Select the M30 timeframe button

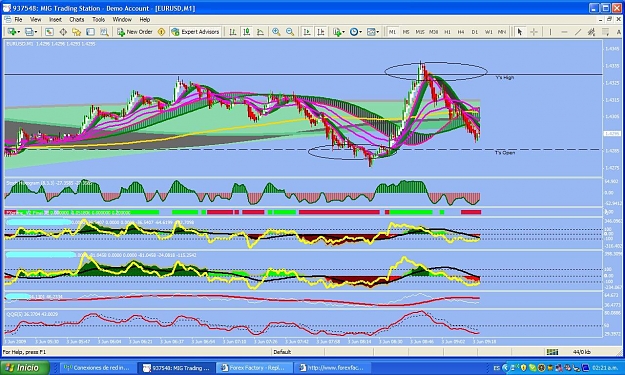(434, 32)
